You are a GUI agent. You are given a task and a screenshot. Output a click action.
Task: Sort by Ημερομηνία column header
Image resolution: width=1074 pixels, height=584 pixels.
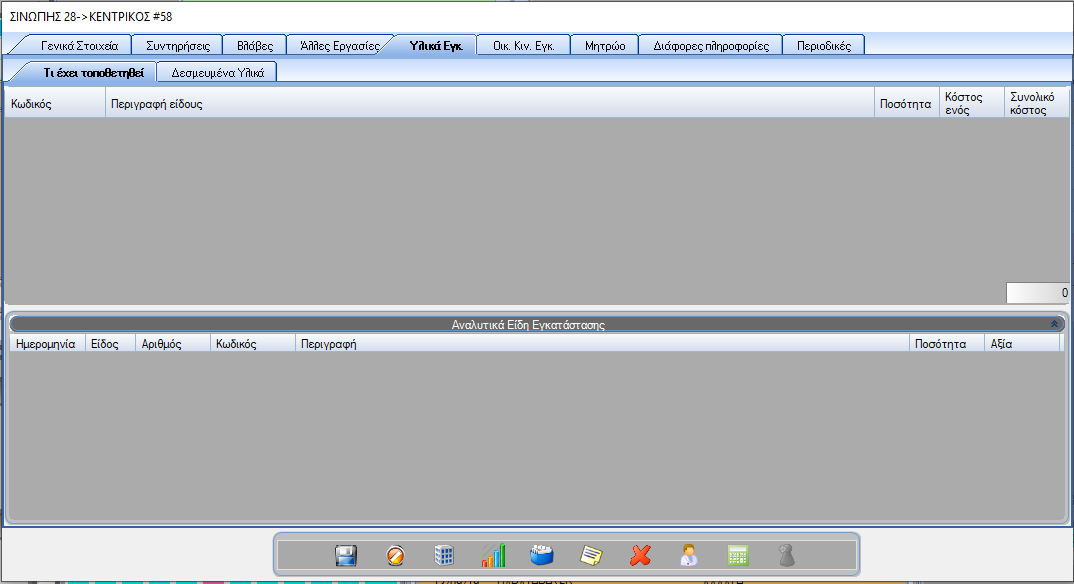pos(46,343)
